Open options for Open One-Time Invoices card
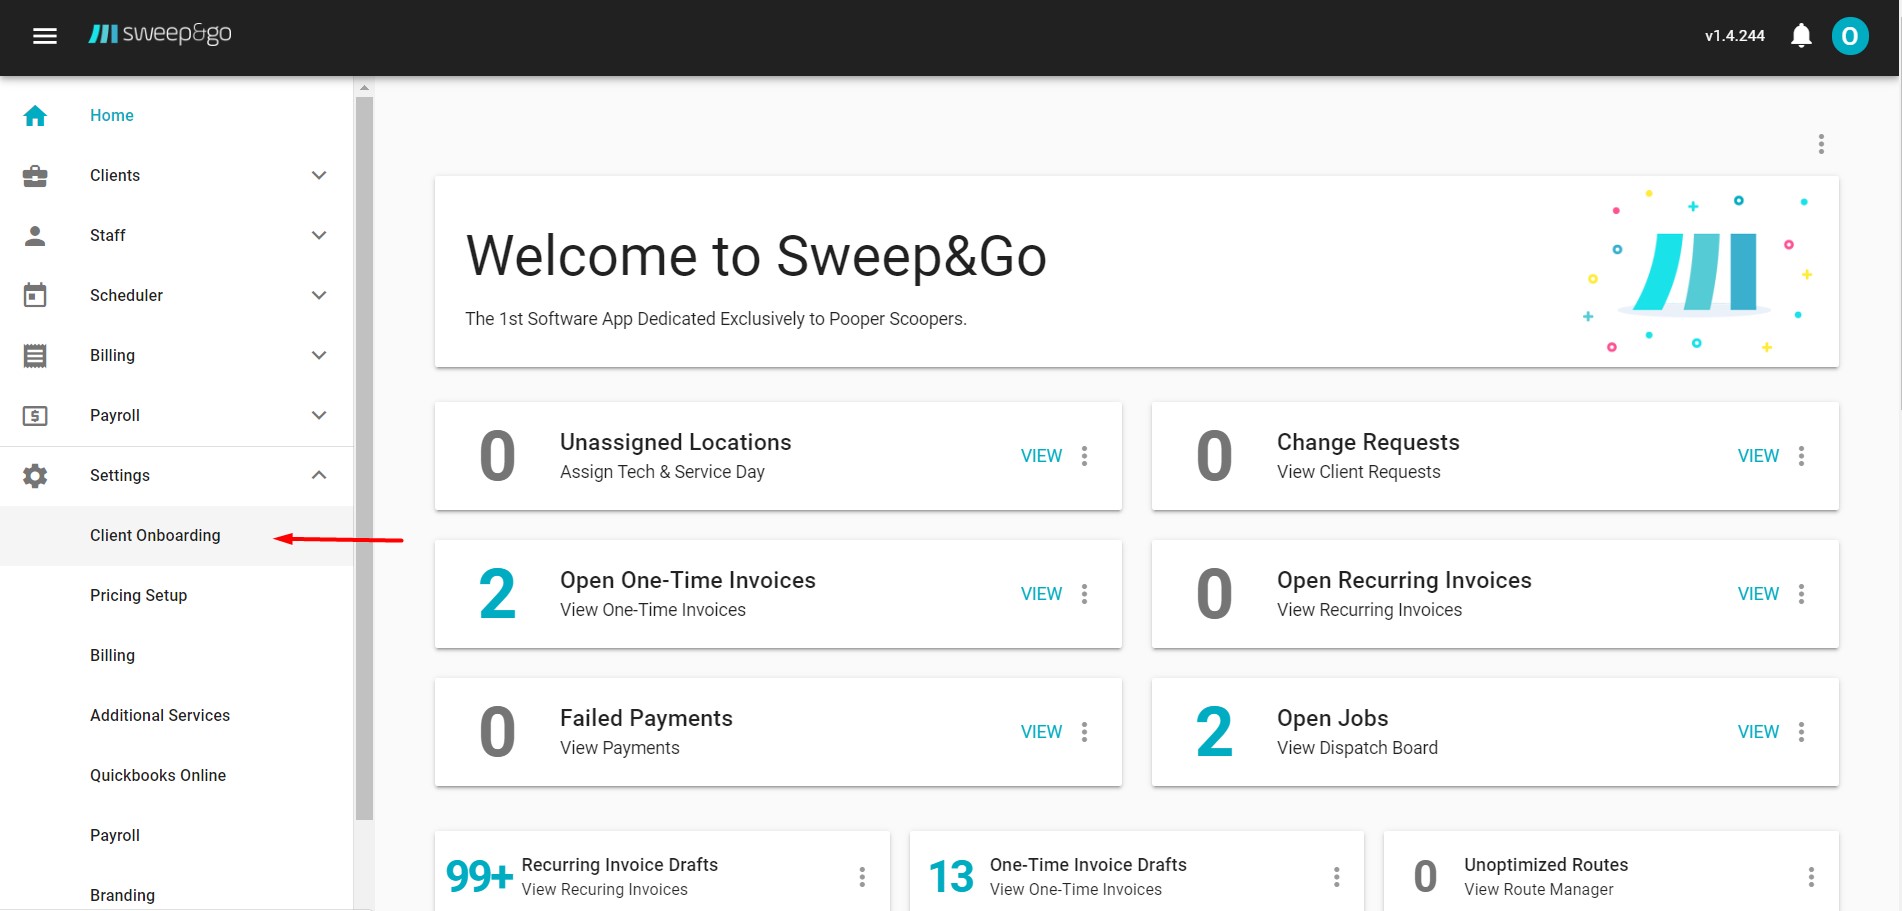1902x911 pixels. (1084, 594)
